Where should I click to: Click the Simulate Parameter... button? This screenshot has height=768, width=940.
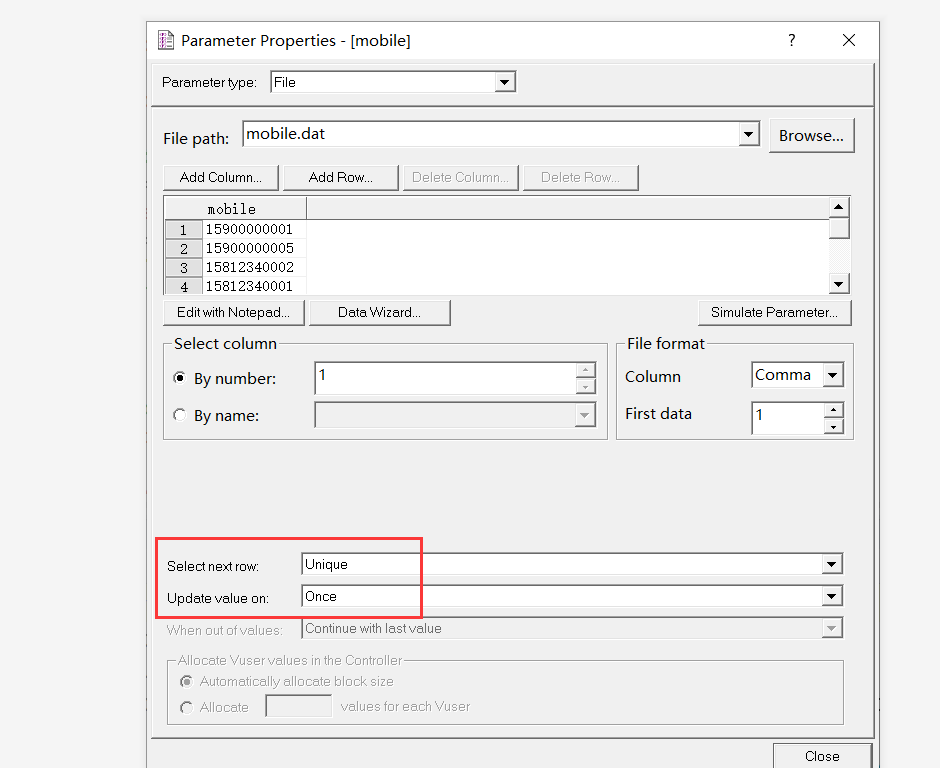pyautogui.click(x=775, y=313)
